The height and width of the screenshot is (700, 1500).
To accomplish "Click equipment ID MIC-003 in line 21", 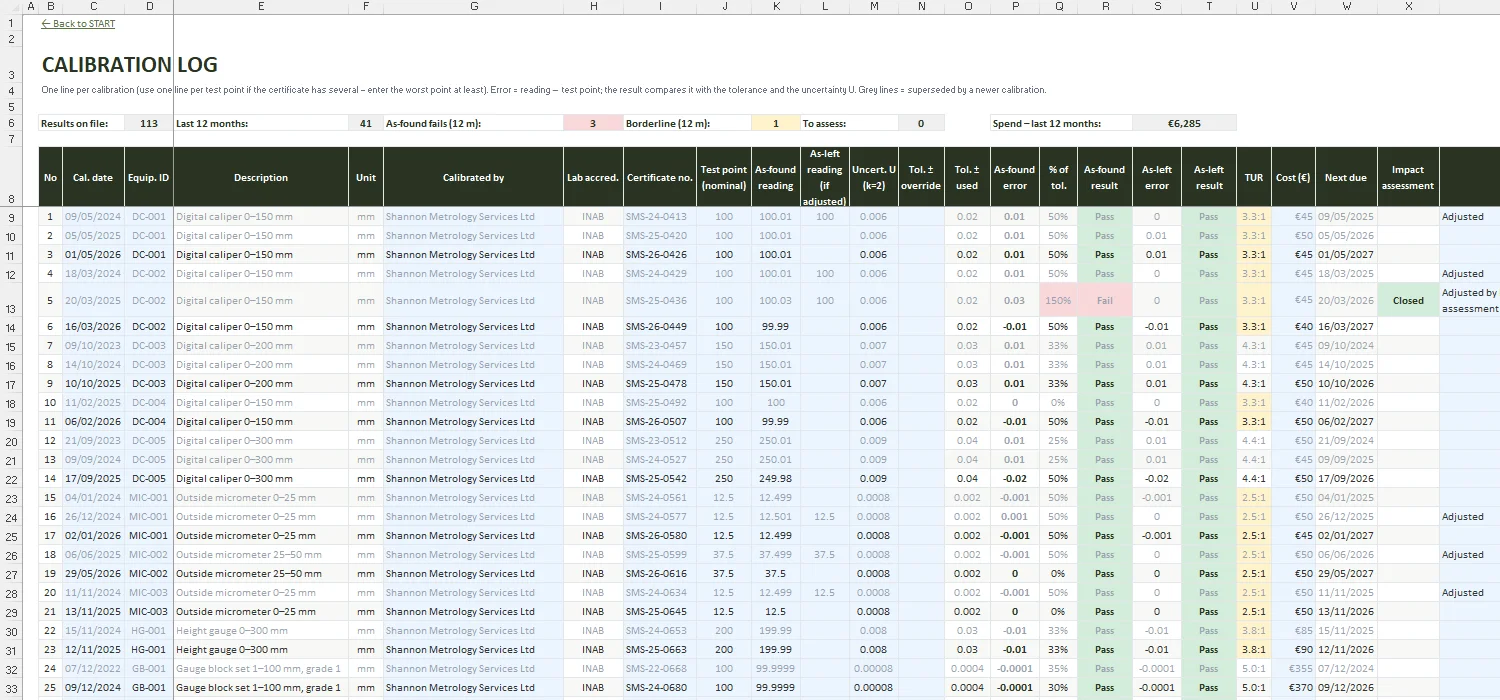I will point(149,611).
